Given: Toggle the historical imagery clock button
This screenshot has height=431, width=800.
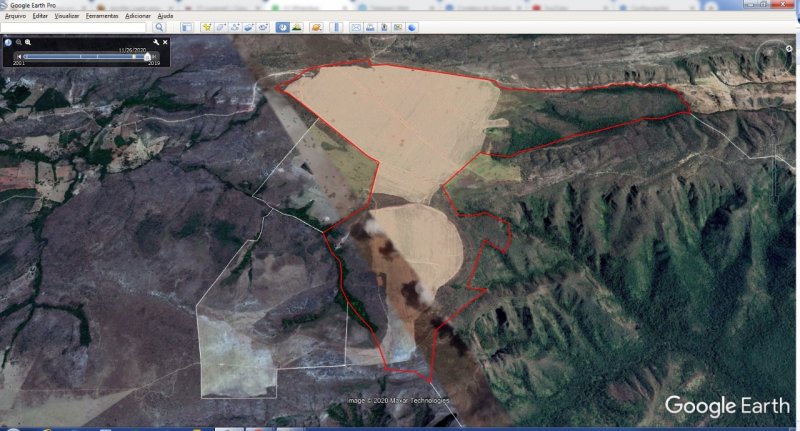Looking at the screenshot, I should [x=283, y=27].
